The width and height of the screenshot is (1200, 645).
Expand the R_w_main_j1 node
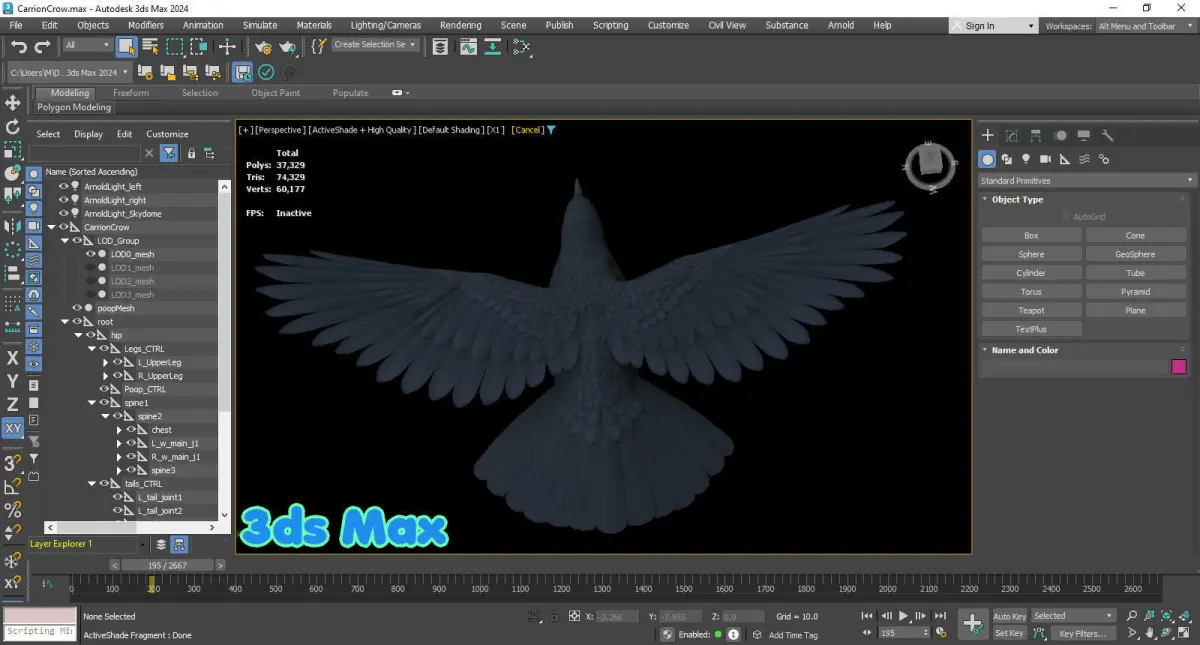point(119,457)
